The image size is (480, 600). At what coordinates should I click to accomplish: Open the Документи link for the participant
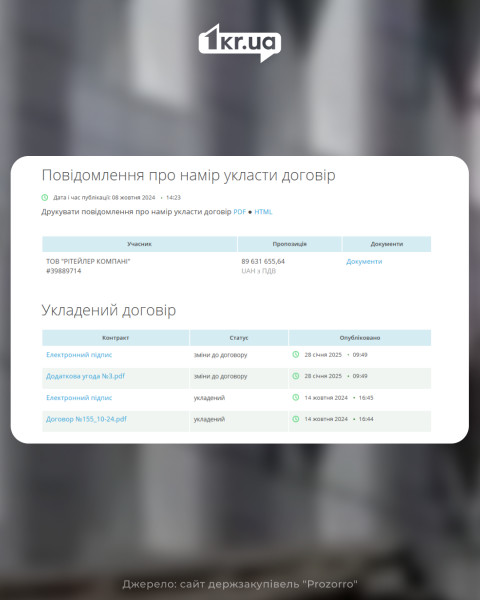pos(364,261)
